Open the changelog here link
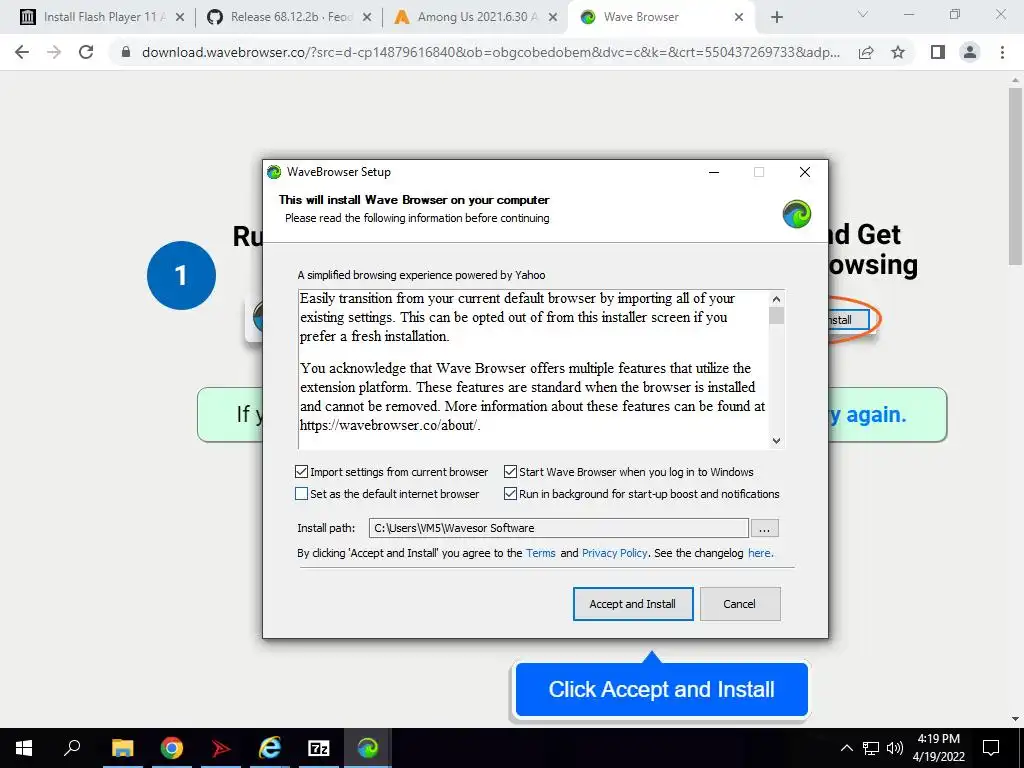1024x768 pixels. 760,553
